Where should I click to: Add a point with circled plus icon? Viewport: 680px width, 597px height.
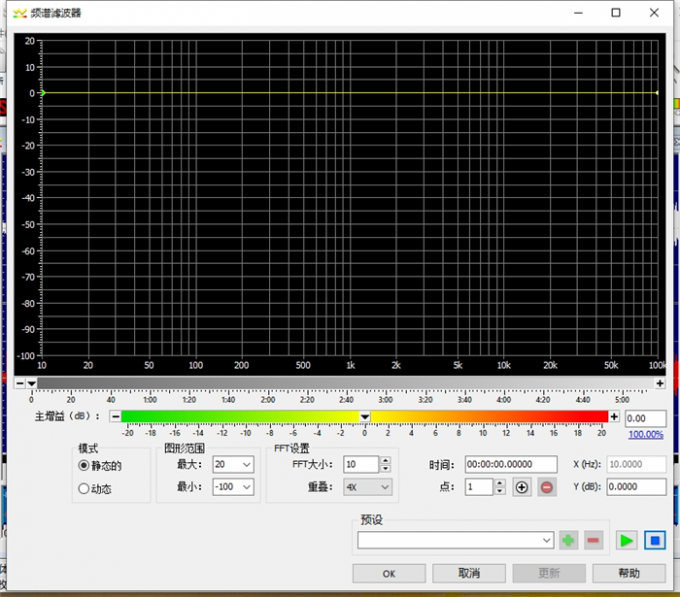pyautogui.click(x=522, y=487)
